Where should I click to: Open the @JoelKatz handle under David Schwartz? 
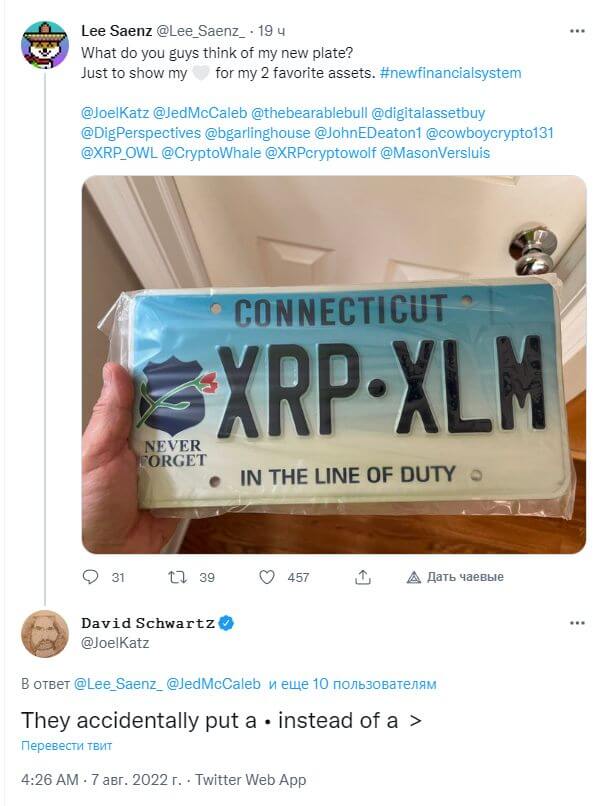coord(115,643)
